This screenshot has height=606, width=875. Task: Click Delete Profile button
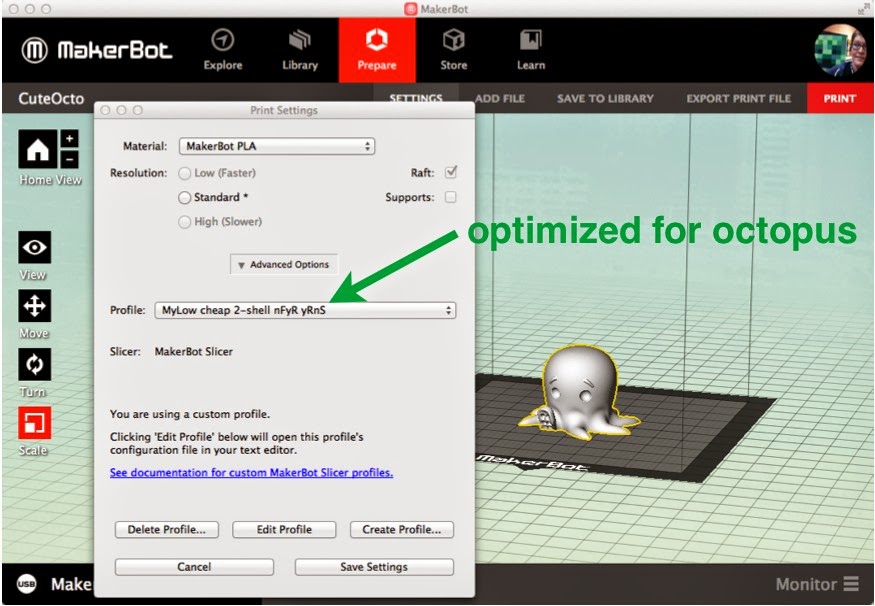167,530
